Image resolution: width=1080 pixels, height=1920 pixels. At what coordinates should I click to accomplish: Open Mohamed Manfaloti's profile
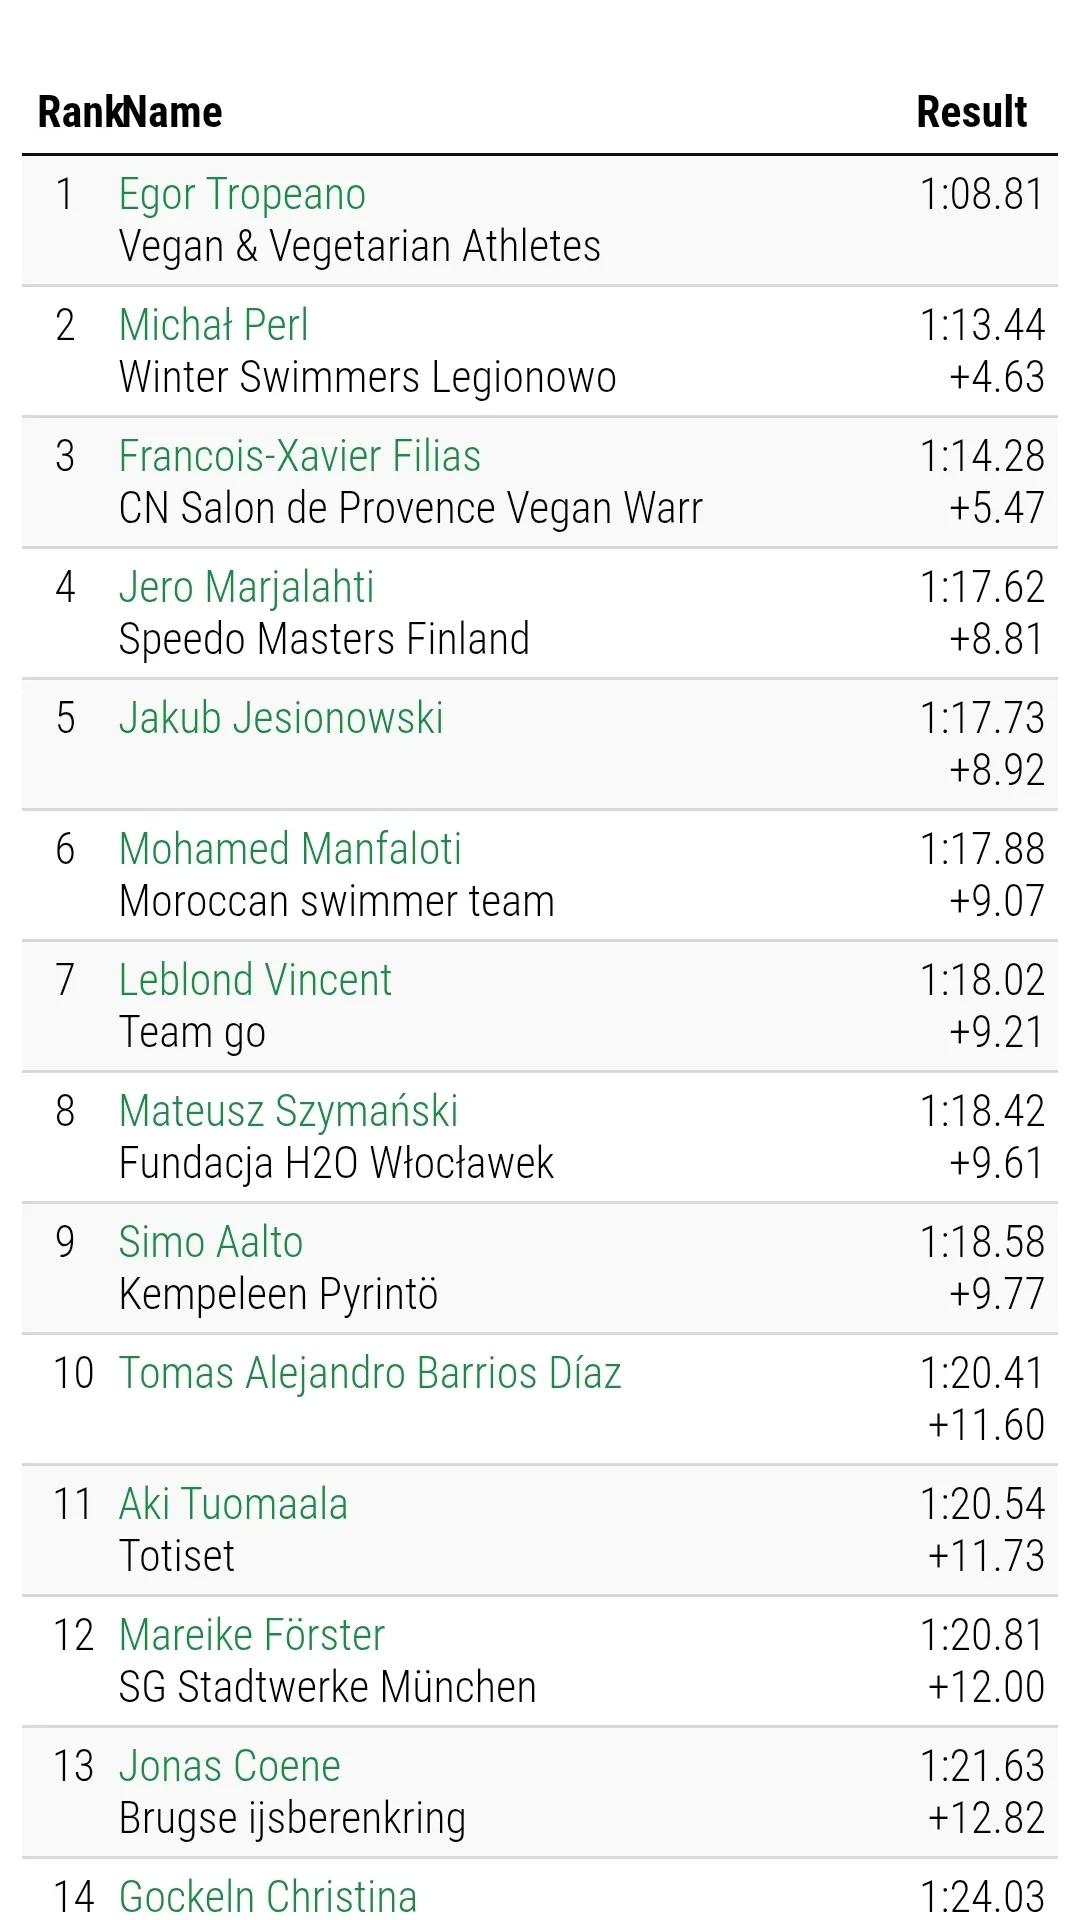coord(290,849)
